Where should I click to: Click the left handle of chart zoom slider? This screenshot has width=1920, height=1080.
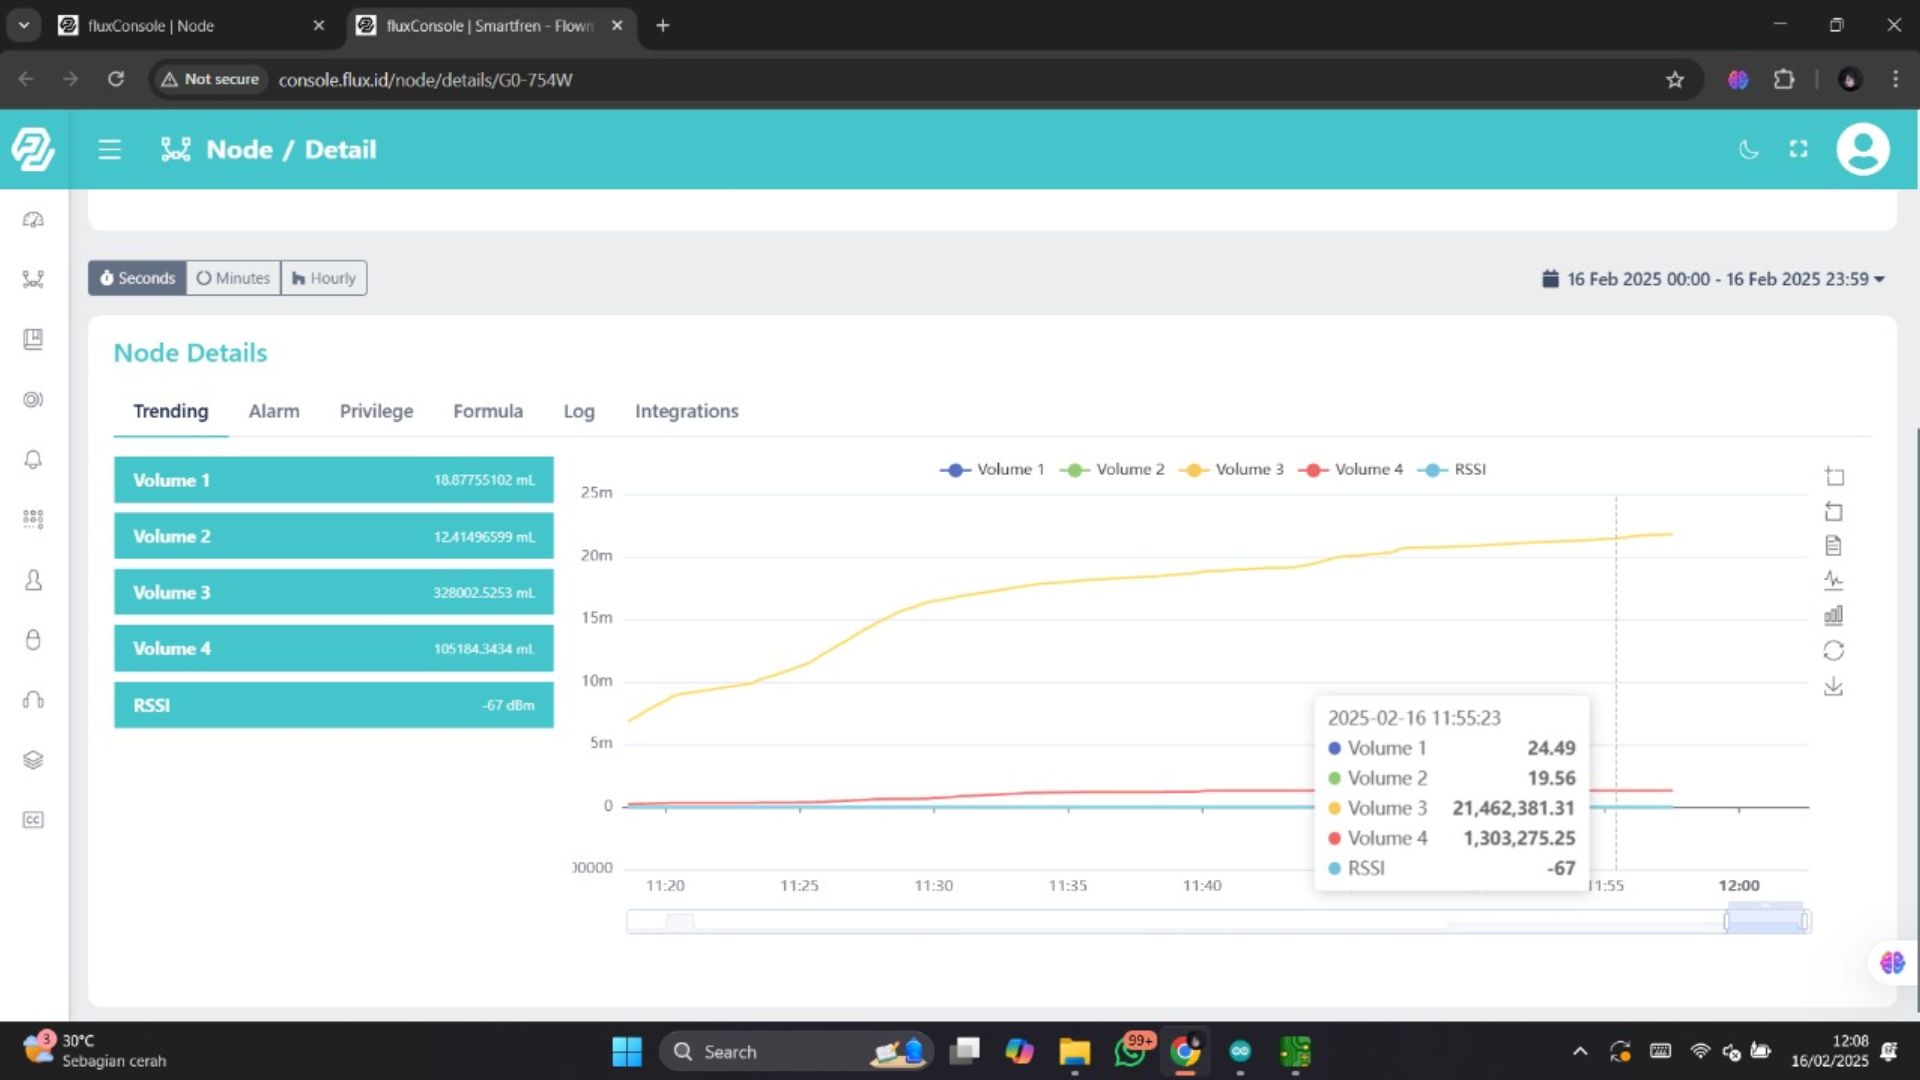coord(1727,921)
